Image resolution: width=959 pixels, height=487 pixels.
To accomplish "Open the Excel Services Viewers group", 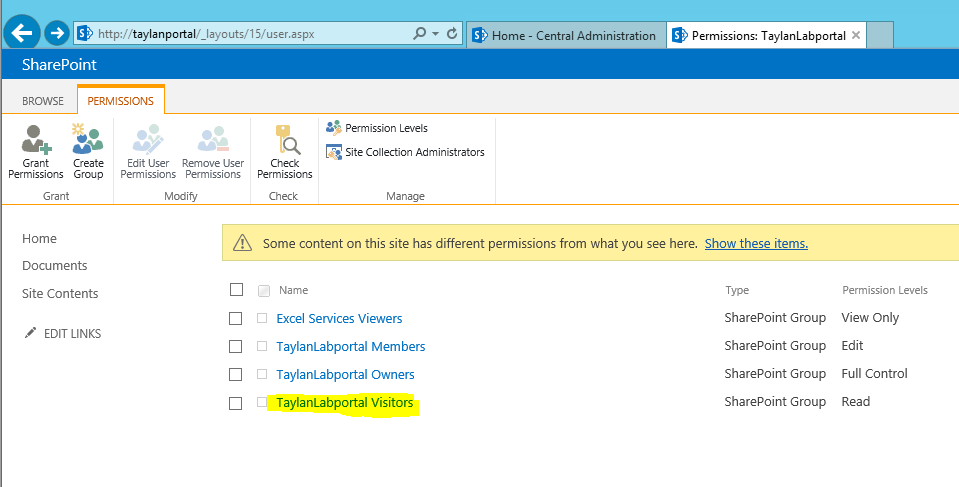I will click(x=339, y=319).
